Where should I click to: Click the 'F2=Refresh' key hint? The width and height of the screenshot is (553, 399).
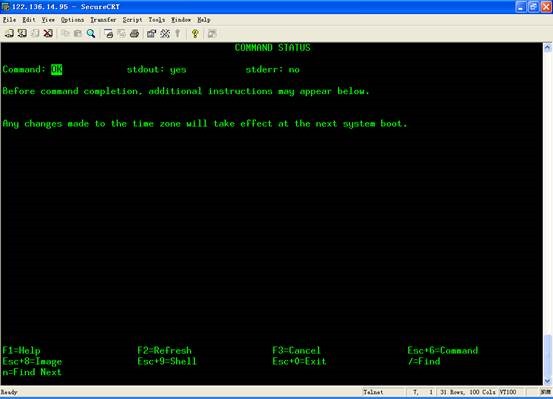point(164,350)
